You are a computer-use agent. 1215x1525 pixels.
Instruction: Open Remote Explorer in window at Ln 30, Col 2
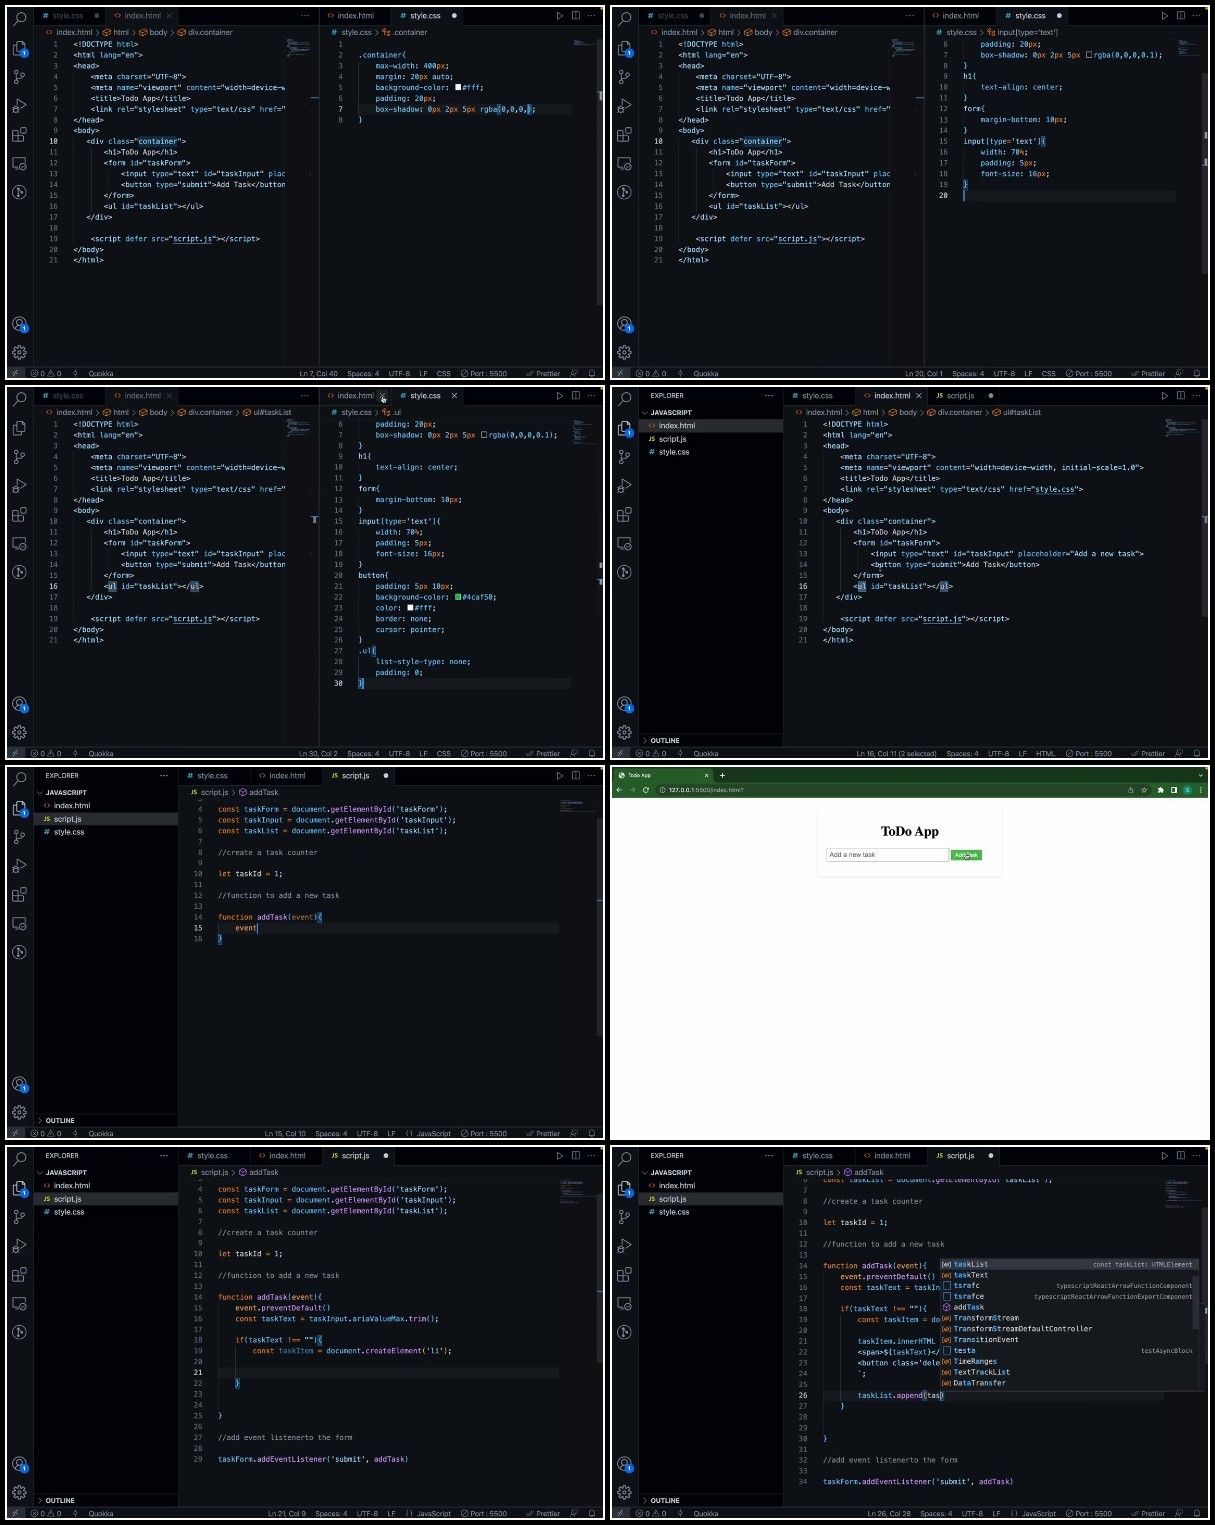click(x=19, y=543)
